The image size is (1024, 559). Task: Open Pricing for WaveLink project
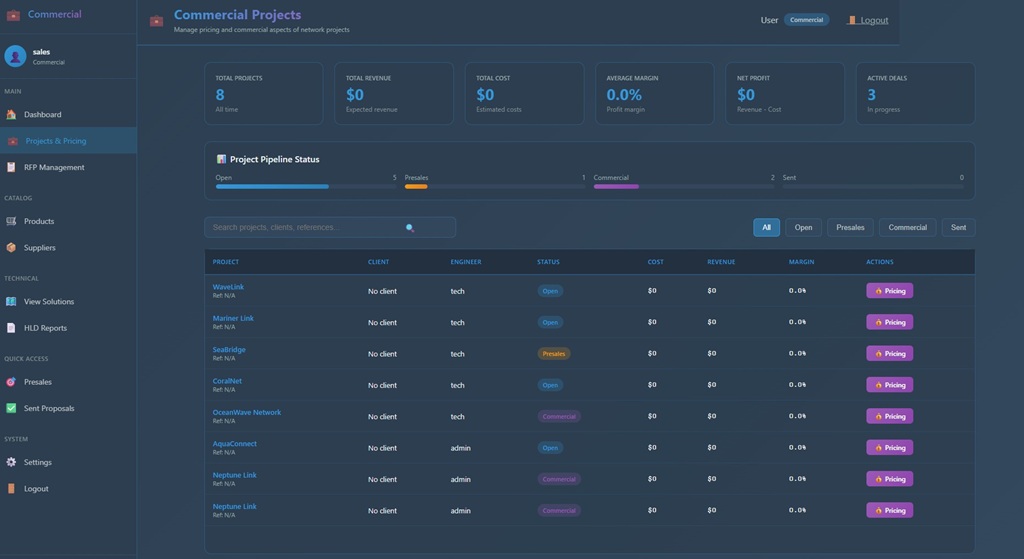tap(889, 291)
